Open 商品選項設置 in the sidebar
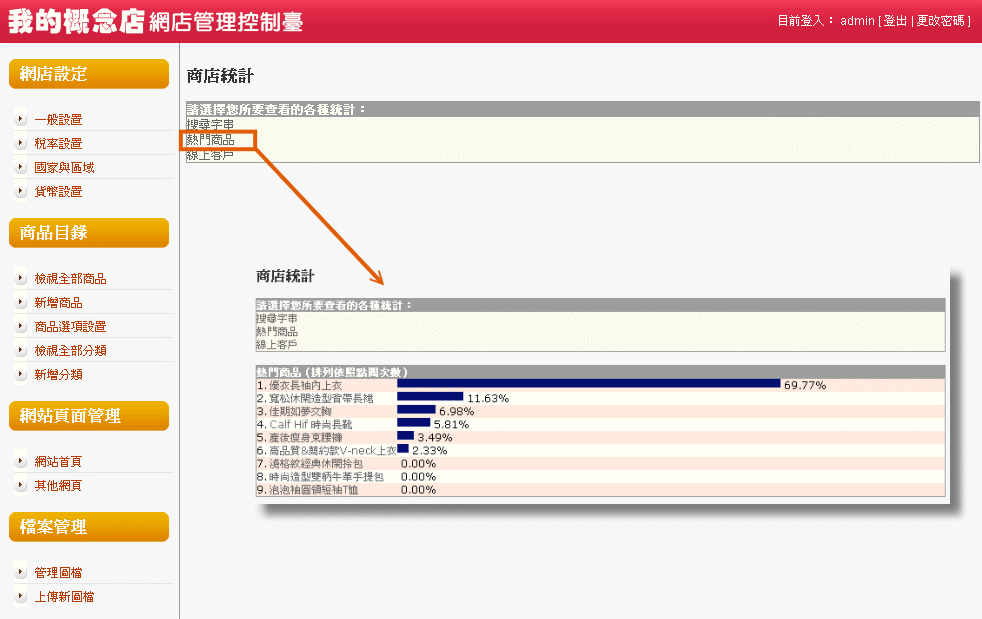This screenshot has width=982, height=619. [70, 327]
